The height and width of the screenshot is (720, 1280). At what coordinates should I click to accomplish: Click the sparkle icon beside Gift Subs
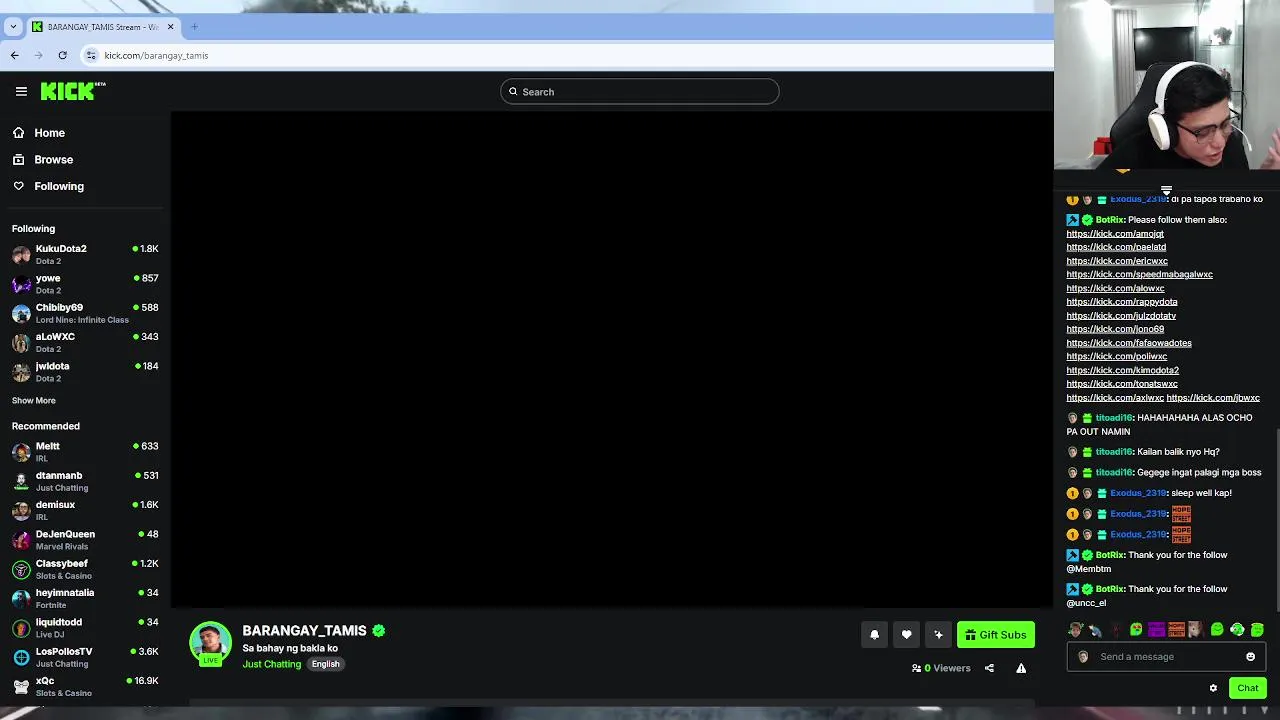tap(938, 634)
